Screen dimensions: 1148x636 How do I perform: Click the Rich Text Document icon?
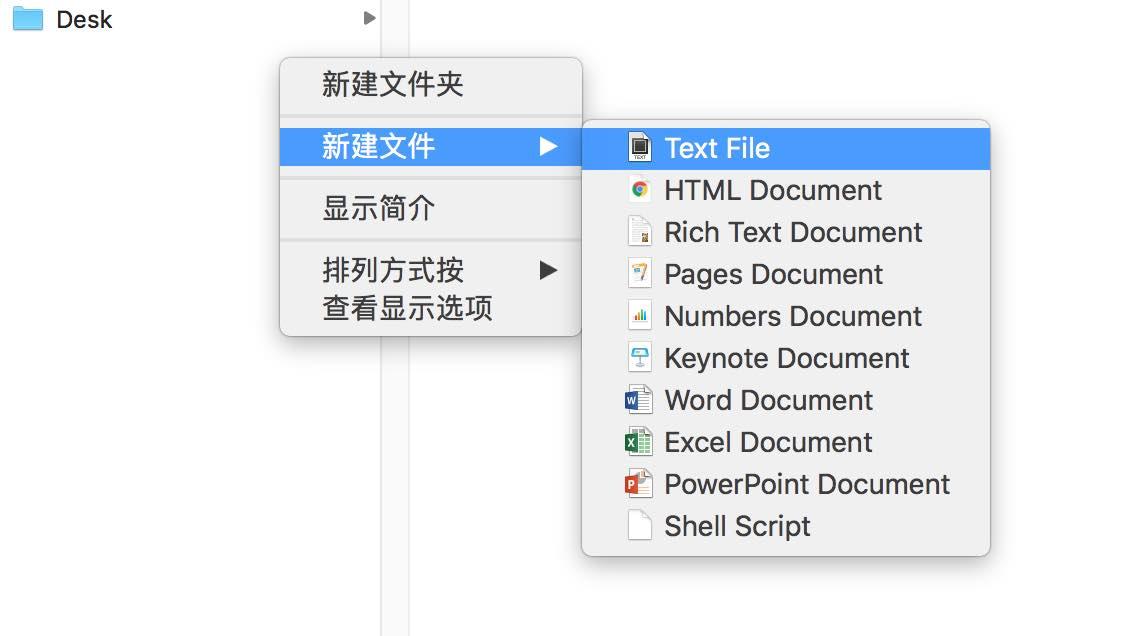[639, 232]
